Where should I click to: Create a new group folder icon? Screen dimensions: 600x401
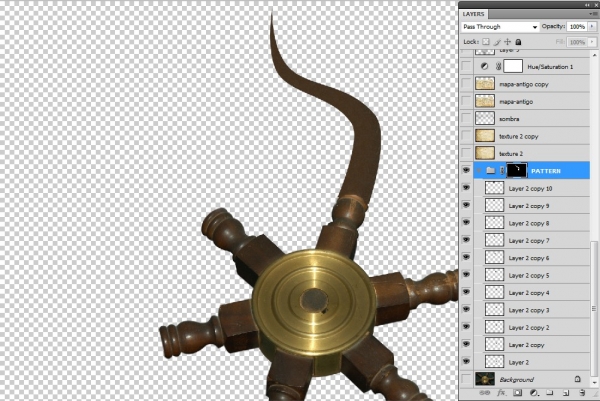point(550,393)
